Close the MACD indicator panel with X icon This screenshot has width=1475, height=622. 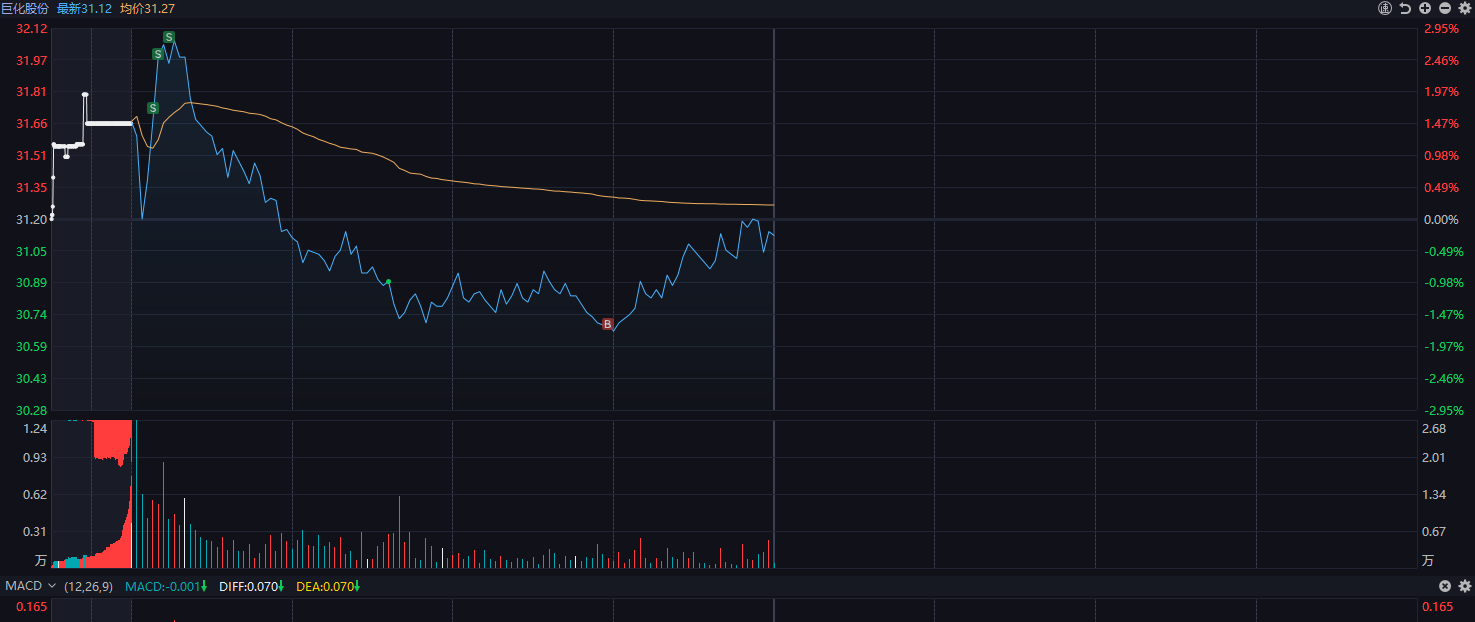(1445, 586)
